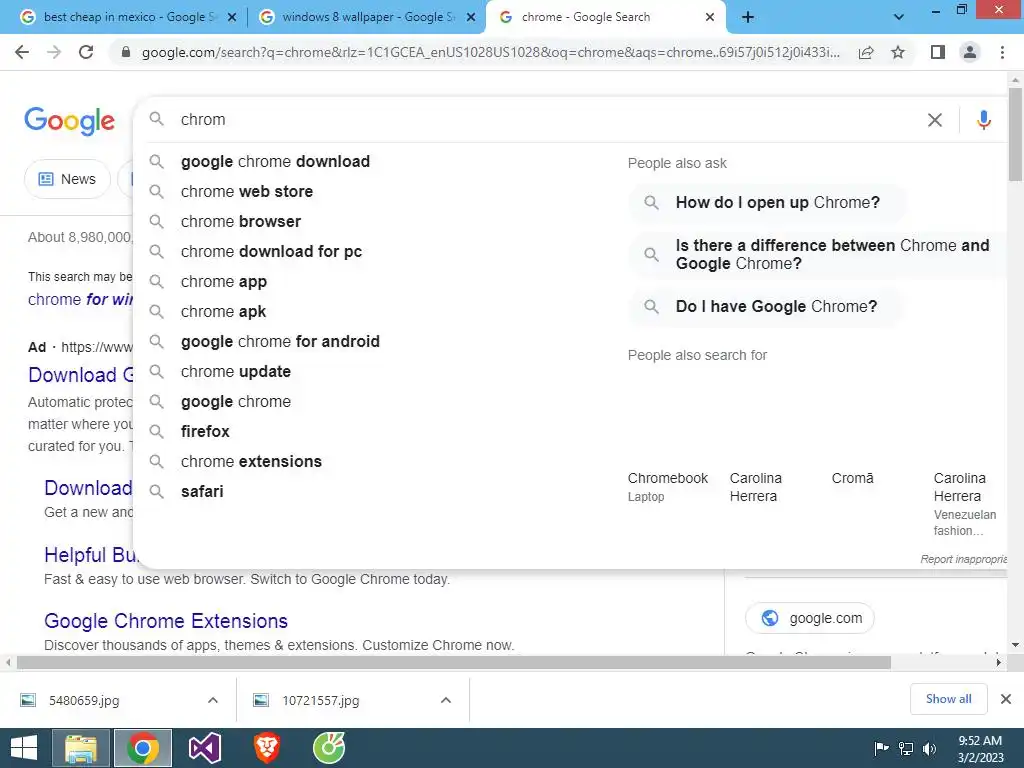The width and height of the screenshot is (1024, 768).
Task: Click the search box magnifier icon
Action: (157, 119)
